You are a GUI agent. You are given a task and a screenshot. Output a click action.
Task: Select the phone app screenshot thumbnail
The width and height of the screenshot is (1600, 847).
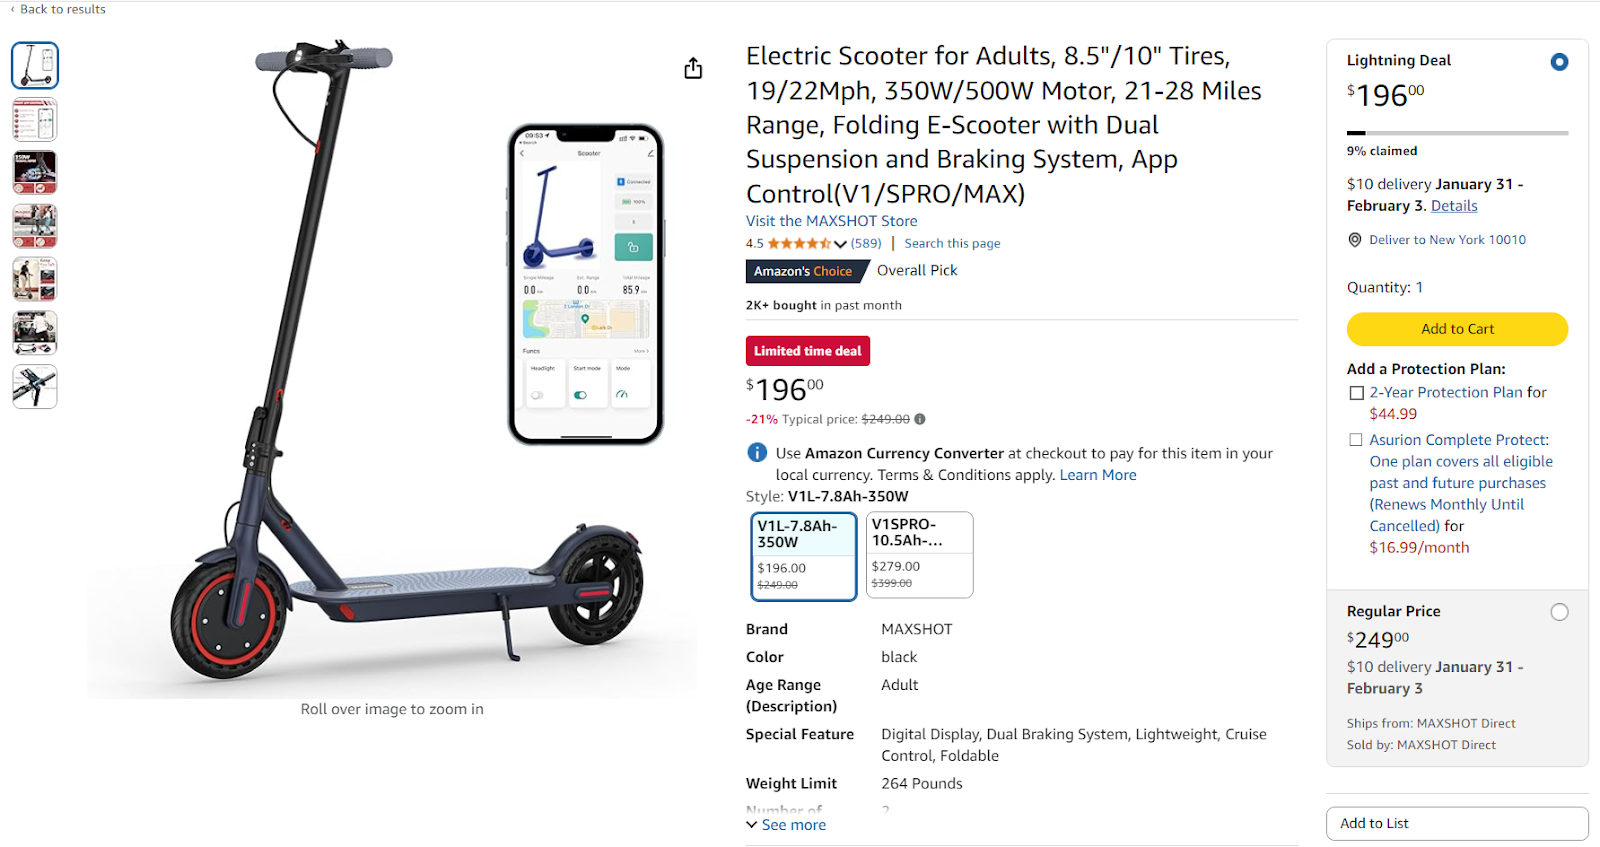(35, 119)
